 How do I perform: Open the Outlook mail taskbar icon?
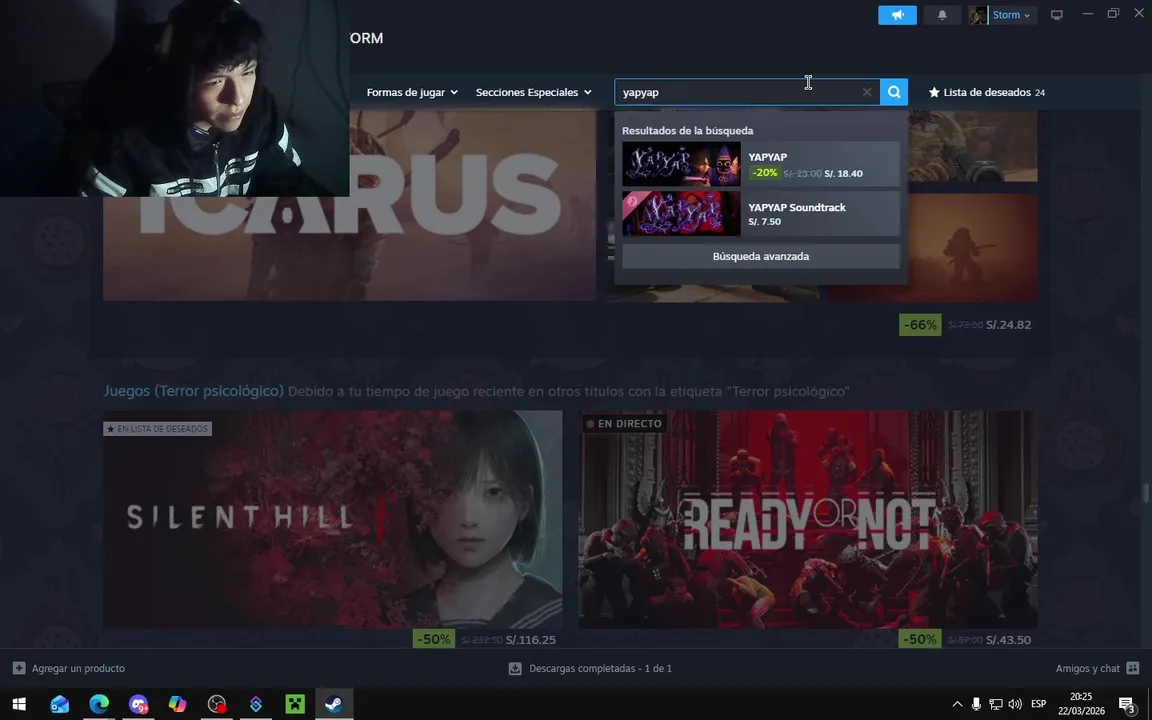(60, 704)
